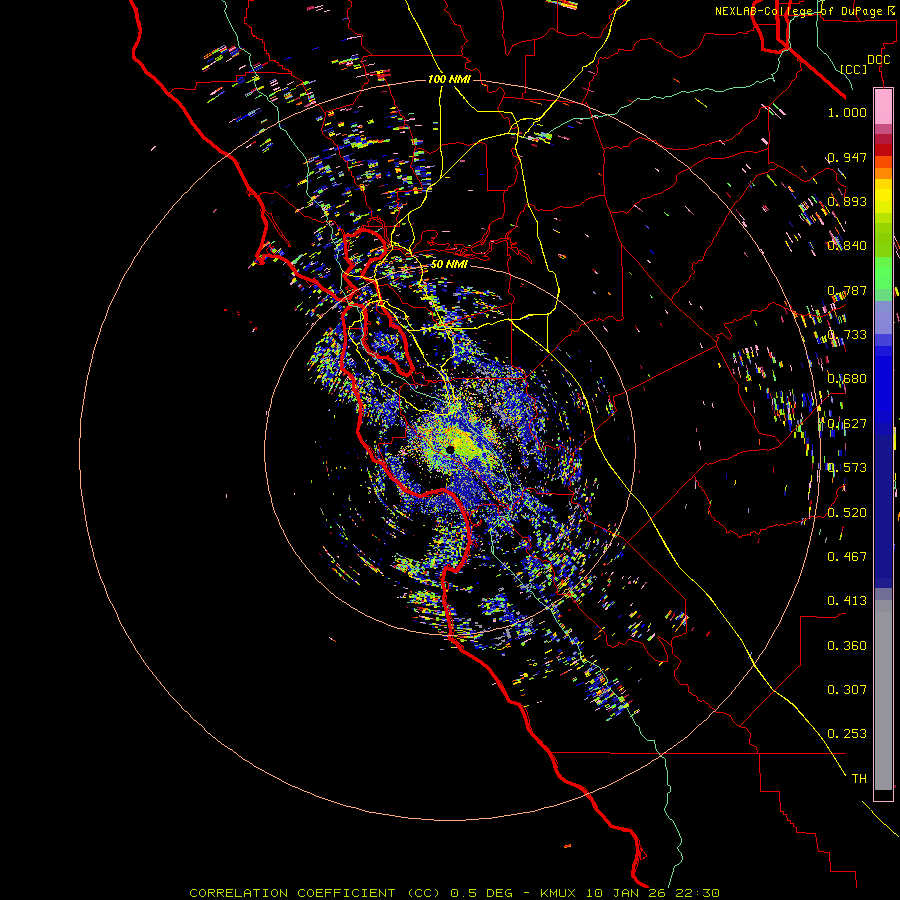This screenshot has width=900, height=900.
Task: Click the 22:30 timestamp in caption
Action: (x=698, y=893)
